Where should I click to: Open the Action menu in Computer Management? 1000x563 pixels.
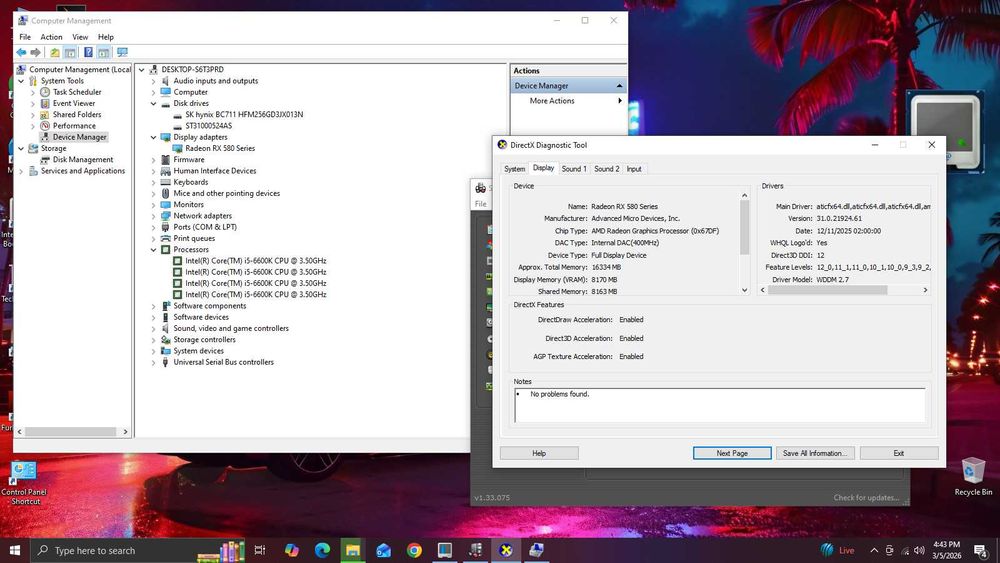point(52,37)
